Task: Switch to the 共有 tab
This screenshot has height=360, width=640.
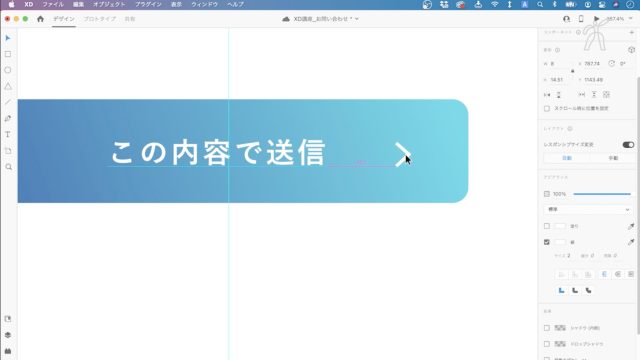Action: 130,19
